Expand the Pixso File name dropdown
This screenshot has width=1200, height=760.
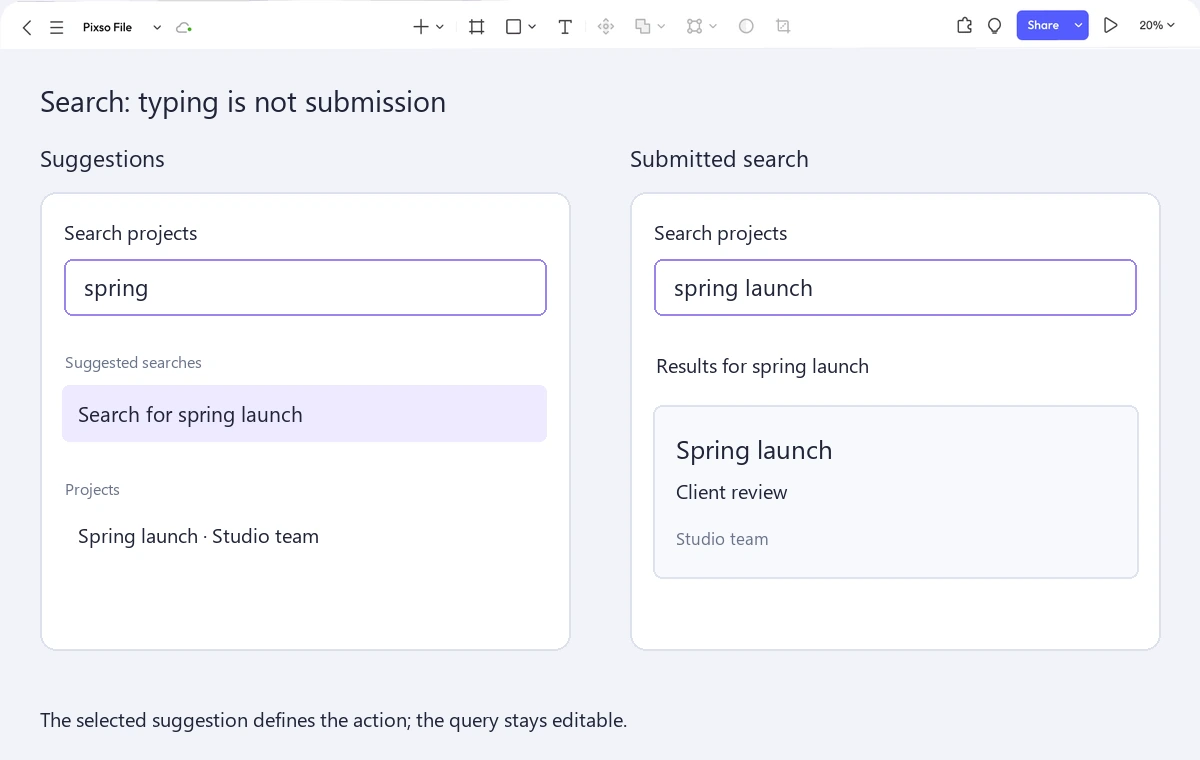(x=157, y=27)
